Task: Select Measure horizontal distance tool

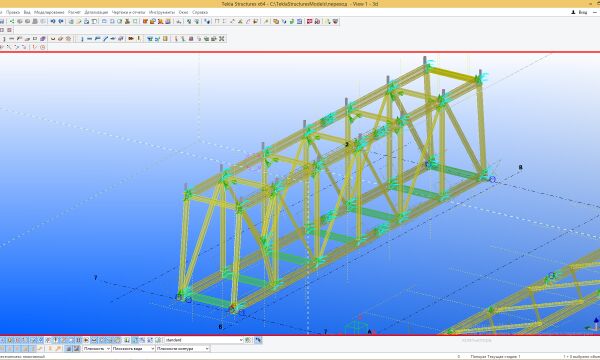Action: pyautogui.click(x=217, y=21)
